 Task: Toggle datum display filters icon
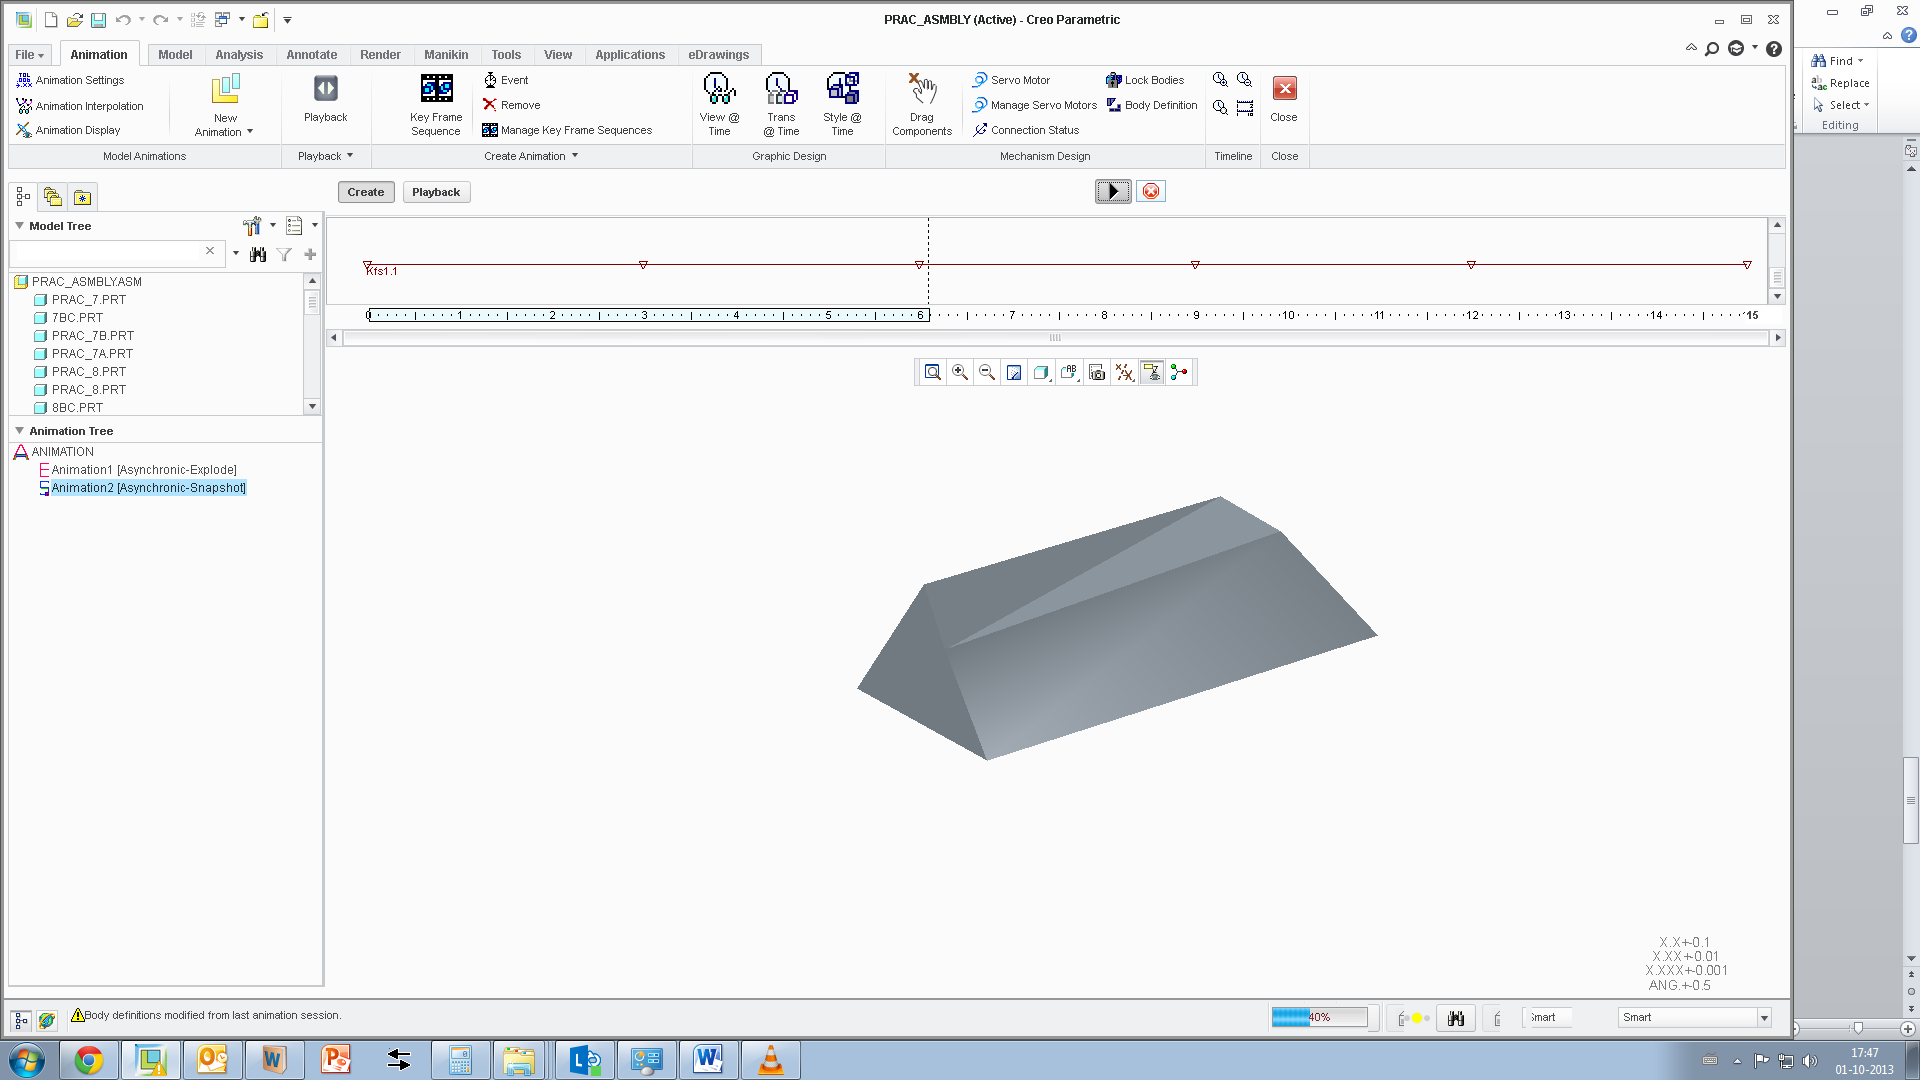click(1125, 372)
